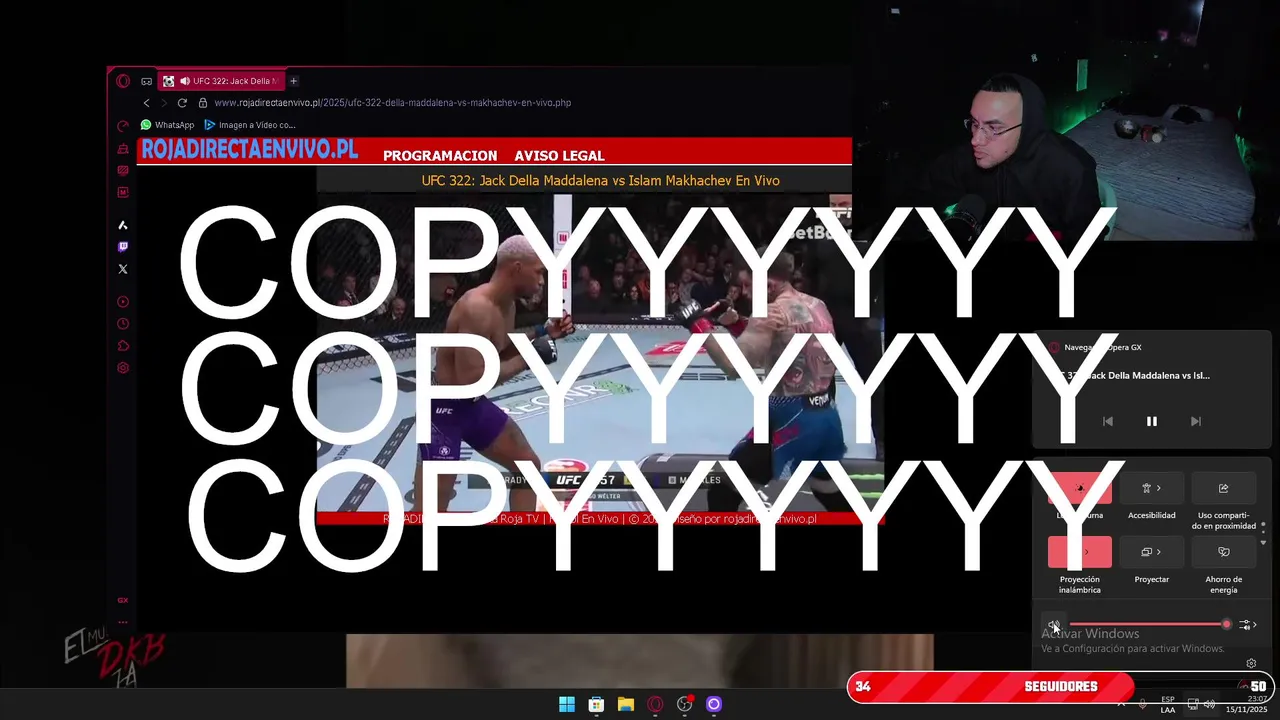Click 'UFC 322: Jack Della Maddalena vs Islam Makhachev En Vivo' heading
This screenshot has height=720, width=1280.
click(600, 181)
